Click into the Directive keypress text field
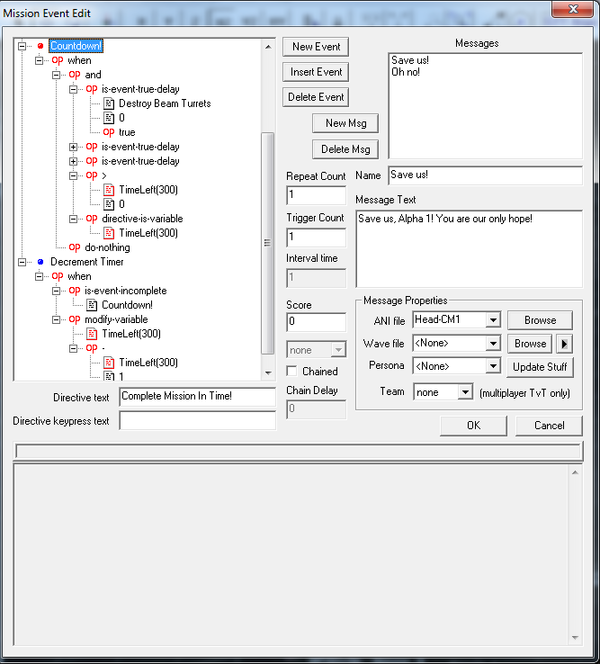 pyautogui.click(x=196, y=421)
